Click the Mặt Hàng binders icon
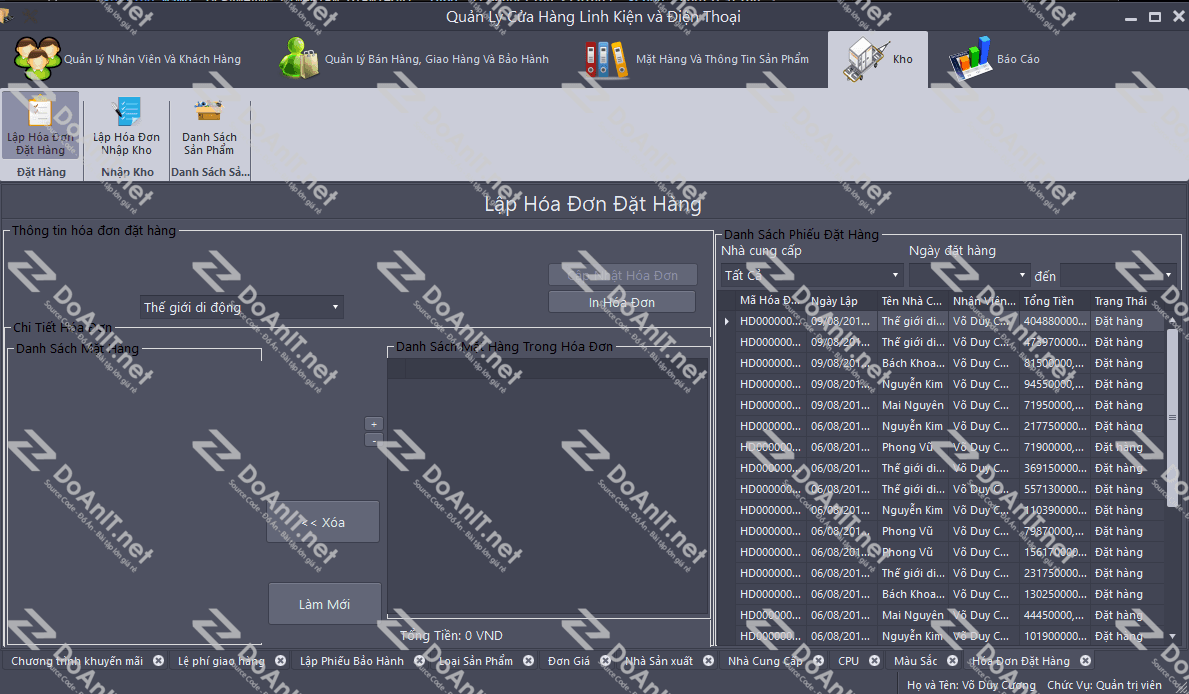Viewport: 1189px width, 694px height. (607, 59)
